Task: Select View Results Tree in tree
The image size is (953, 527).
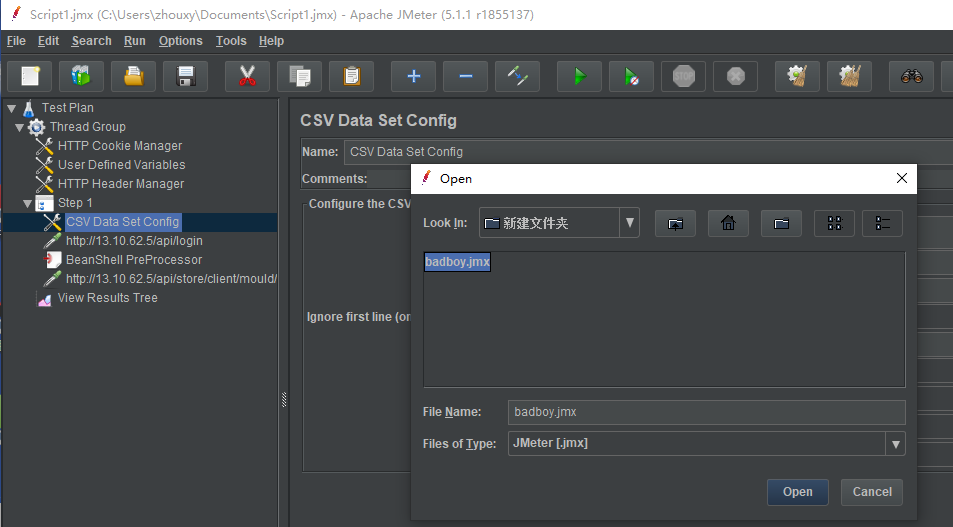Action: (108, 298)
